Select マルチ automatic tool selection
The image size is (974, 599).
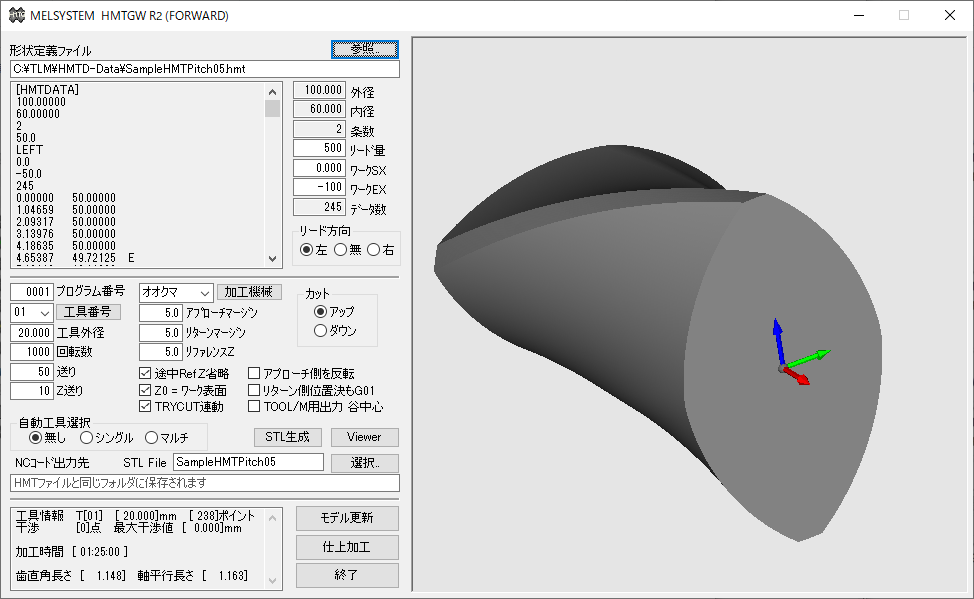tap(152, 437)
